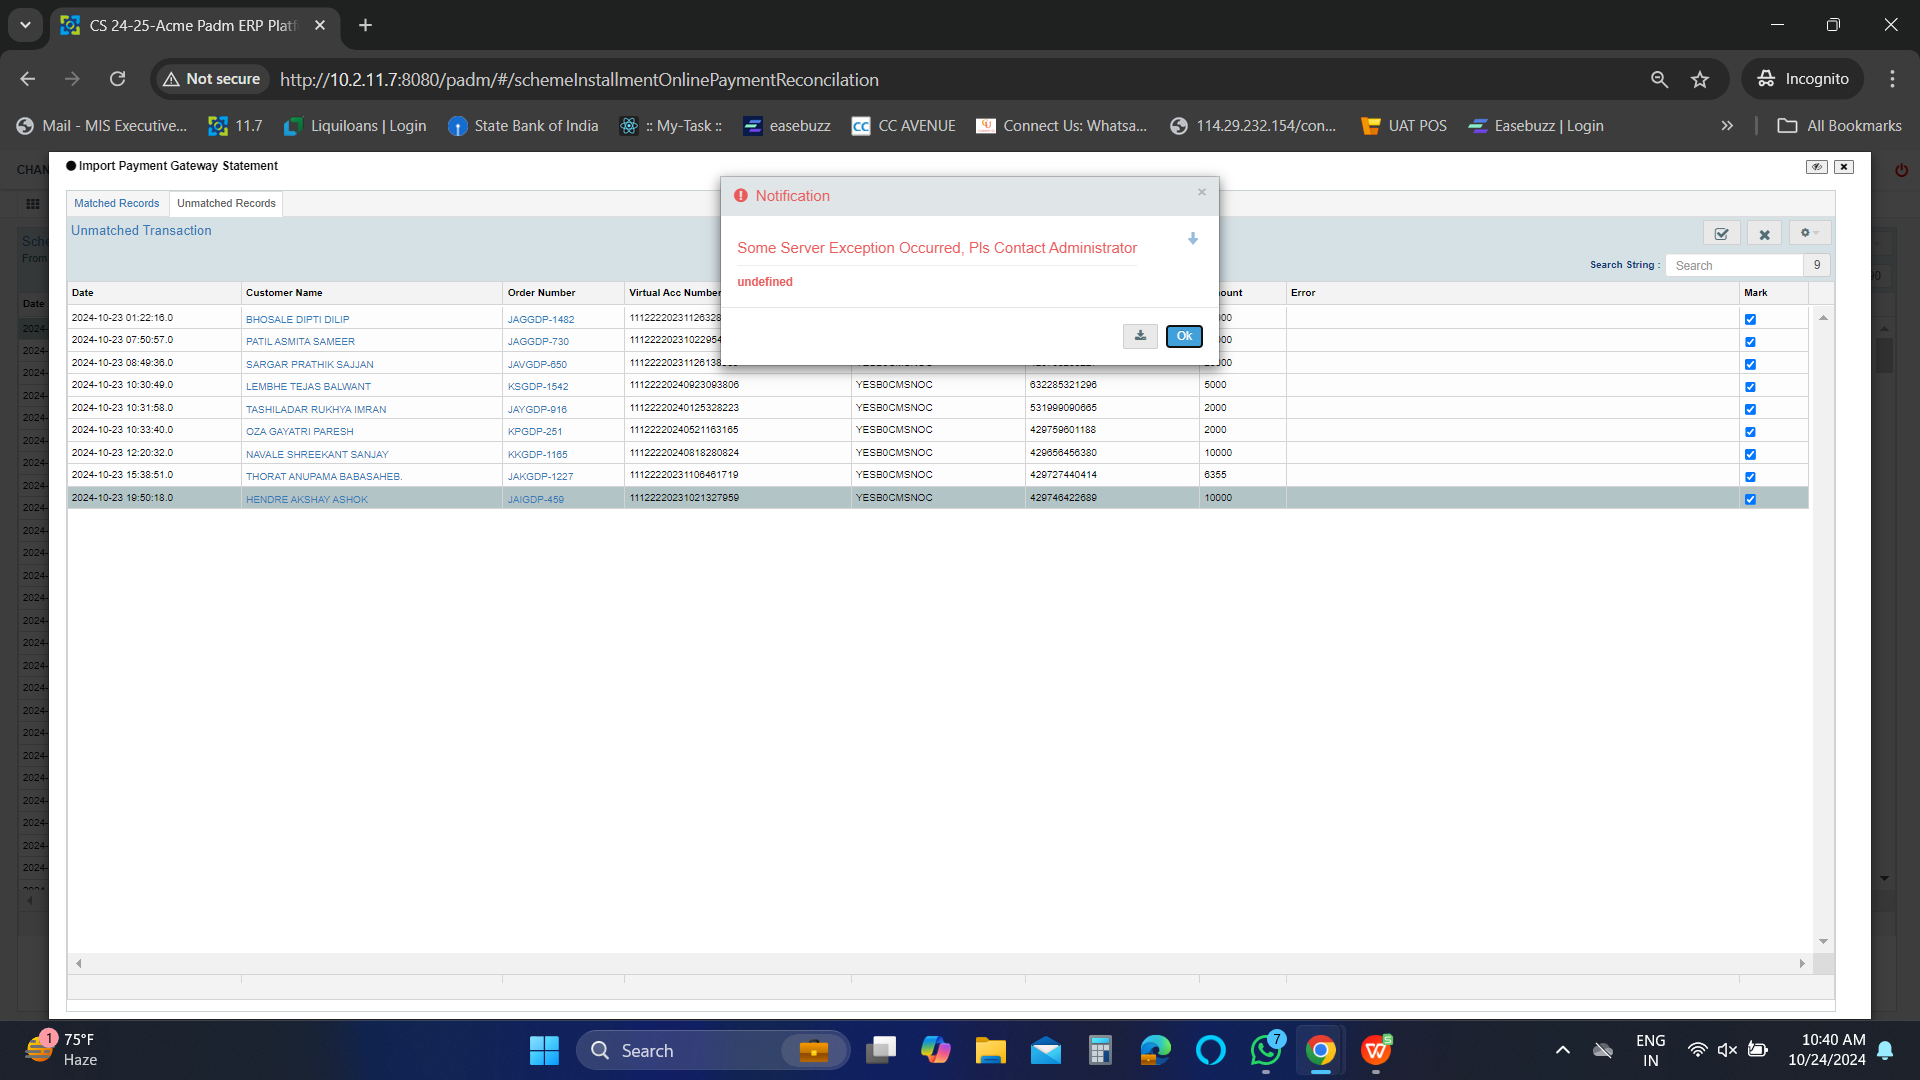Uncheck Mark for LEMBHE TEJAS BALWANT row

pos(1750,387)
